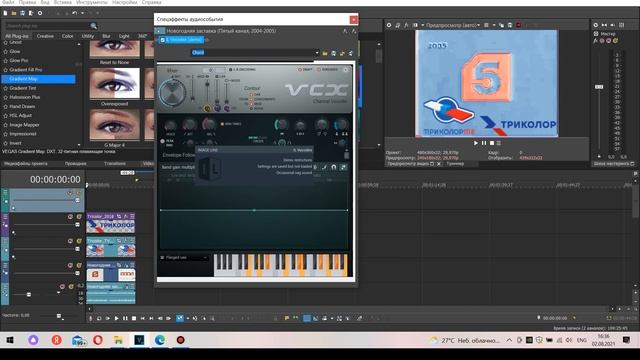The image size is (640, 360).
Task: Open the Light plug-in tab
Action: click(124, 36)
